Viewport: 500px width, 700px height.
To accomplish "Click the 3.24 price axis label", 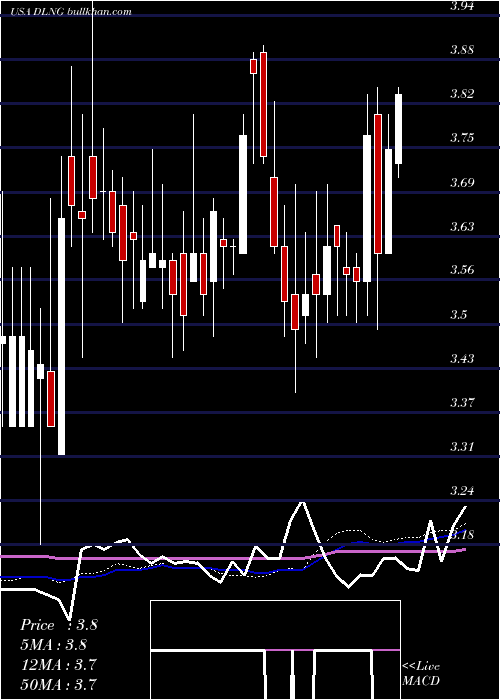I will coord(464,491).
